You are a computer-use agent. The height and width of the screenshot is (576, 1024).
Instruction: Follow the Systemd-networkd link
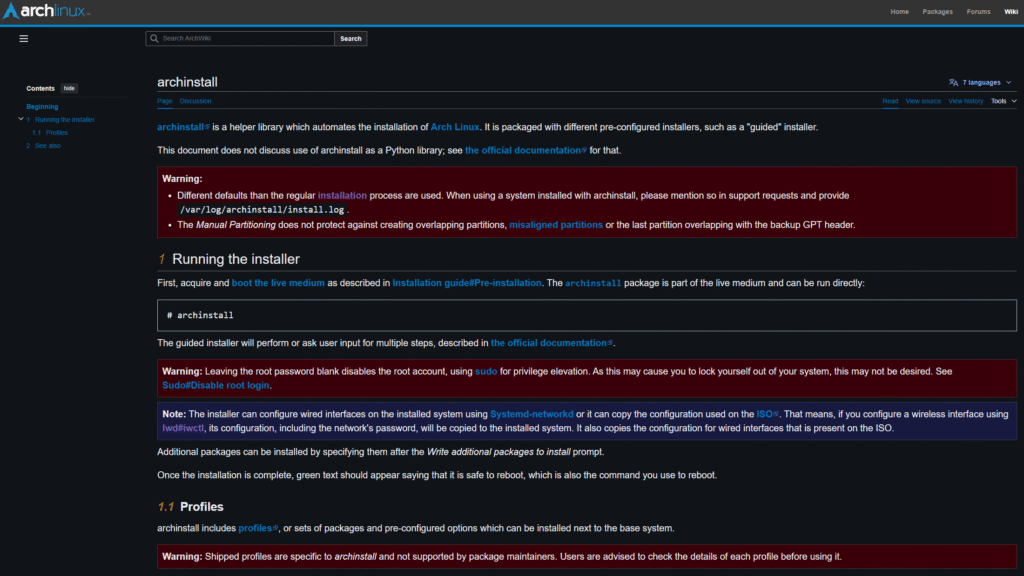point(531,413)
